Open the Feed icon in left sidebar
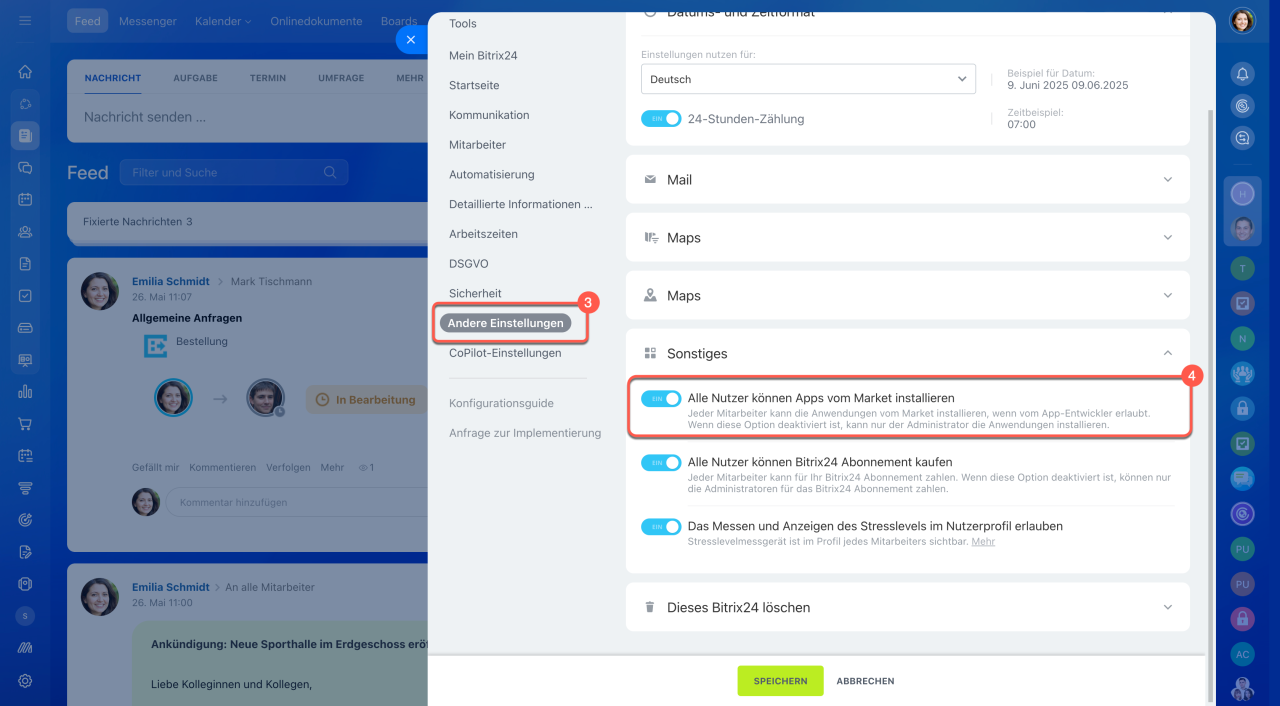This screenshot has height=706, width=1280. (x=25, y=135)
